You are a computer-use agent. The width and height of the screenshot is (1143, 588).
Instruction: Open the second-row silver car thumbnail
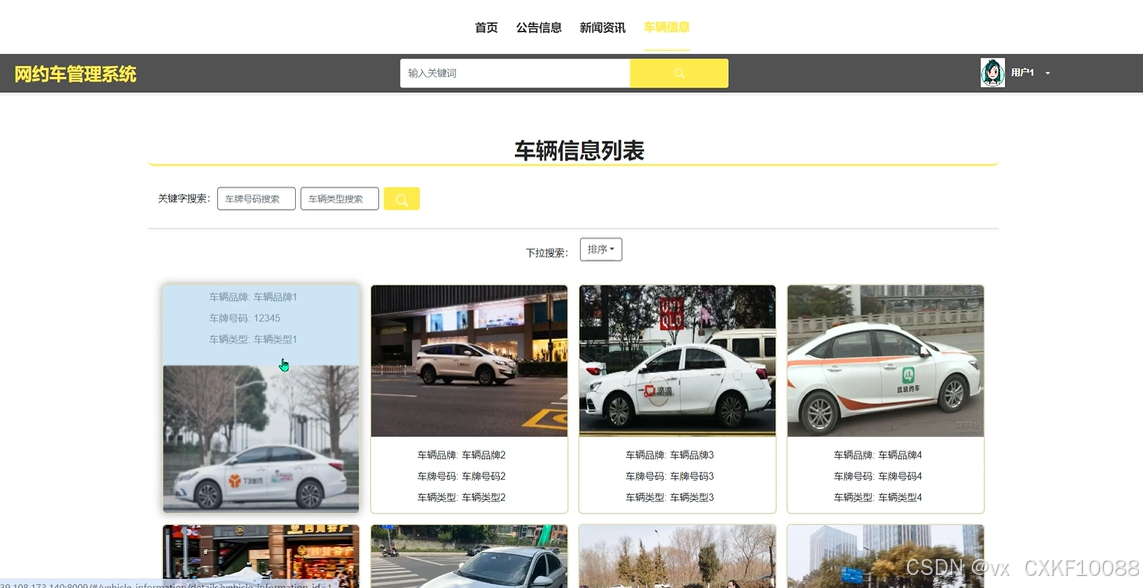click(469, 556)
